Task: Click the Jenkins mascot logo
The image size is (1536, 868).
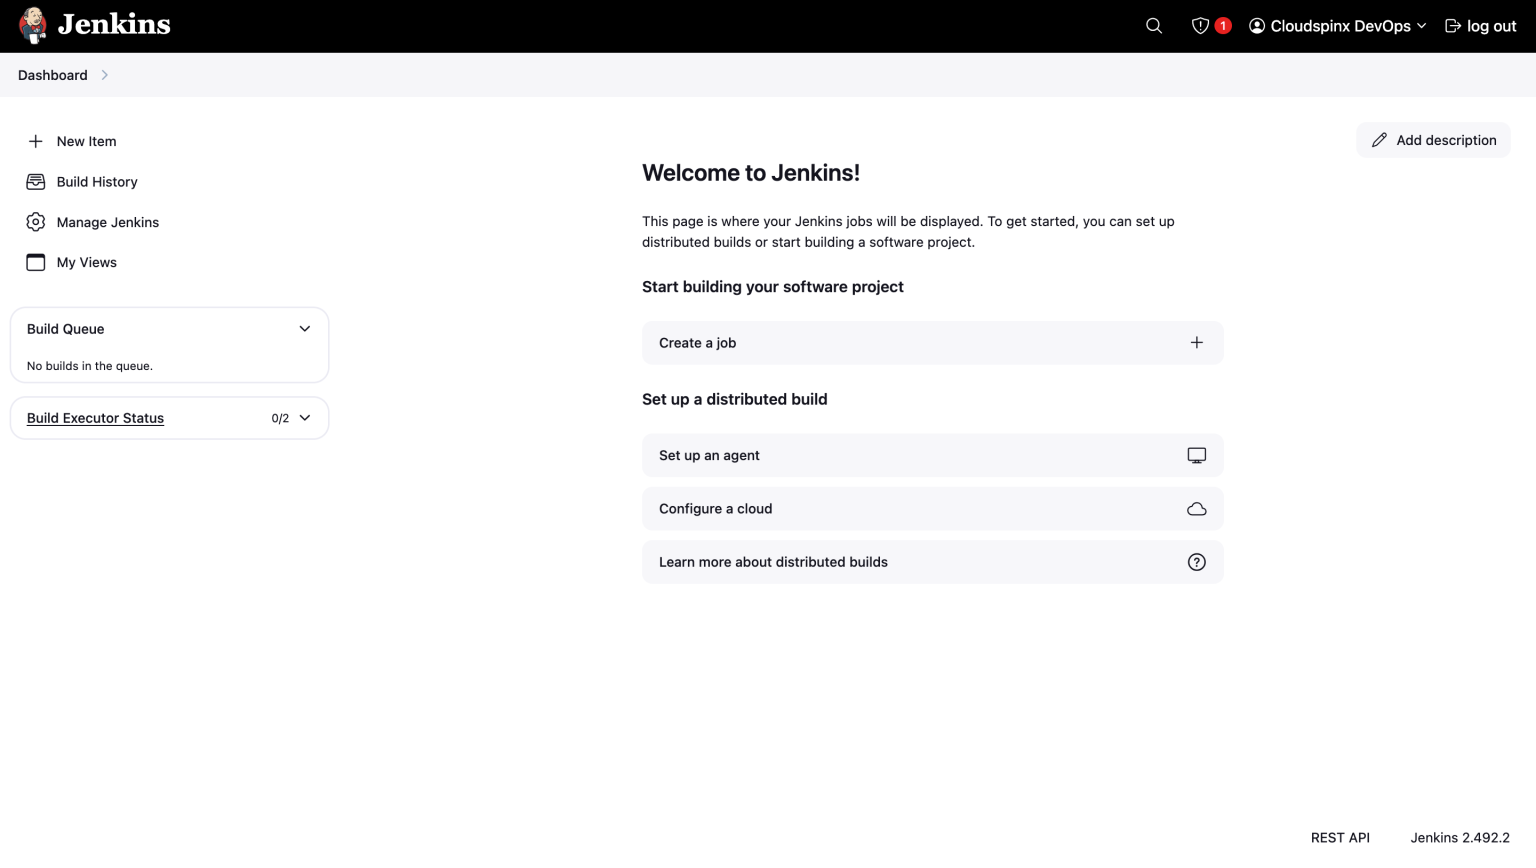Action: pyautogui.click(x=33, y=25)
